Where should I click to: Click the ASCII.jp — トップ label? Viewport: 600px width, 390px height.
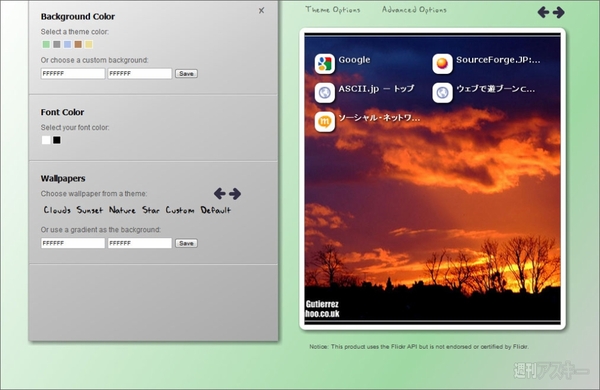(x=376, y=89)
